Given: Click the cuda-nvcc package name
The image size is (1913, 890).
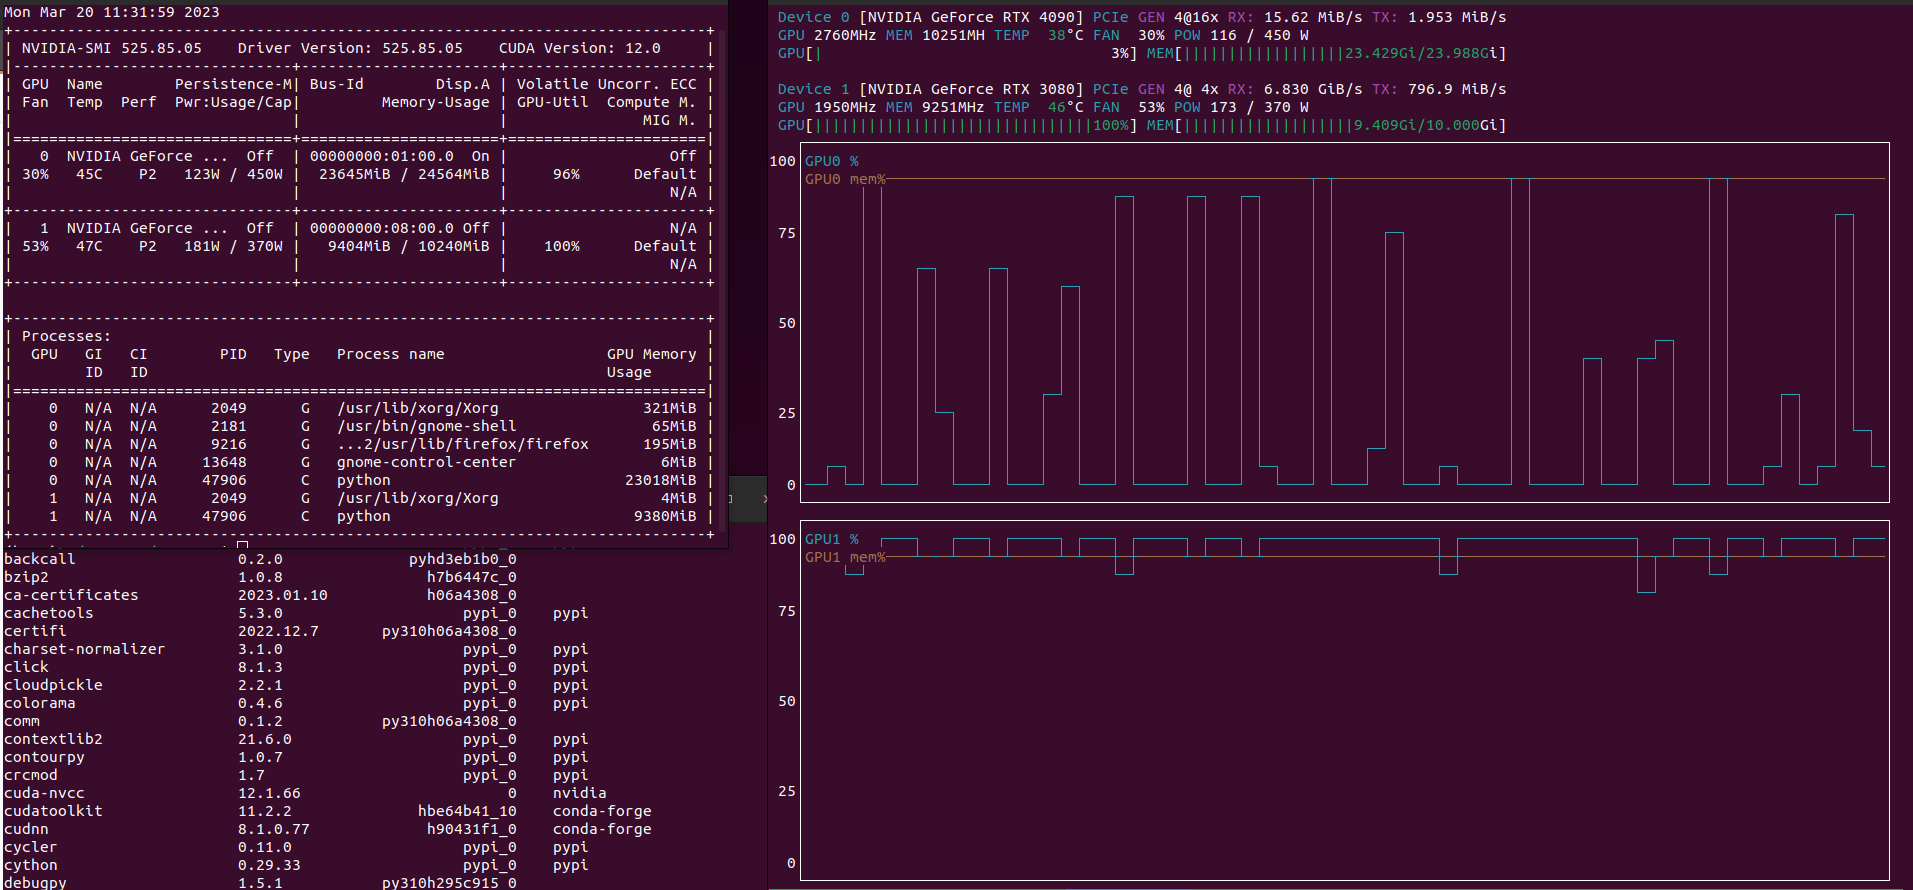Looking at the screenshot, I should tap(44, 793).
